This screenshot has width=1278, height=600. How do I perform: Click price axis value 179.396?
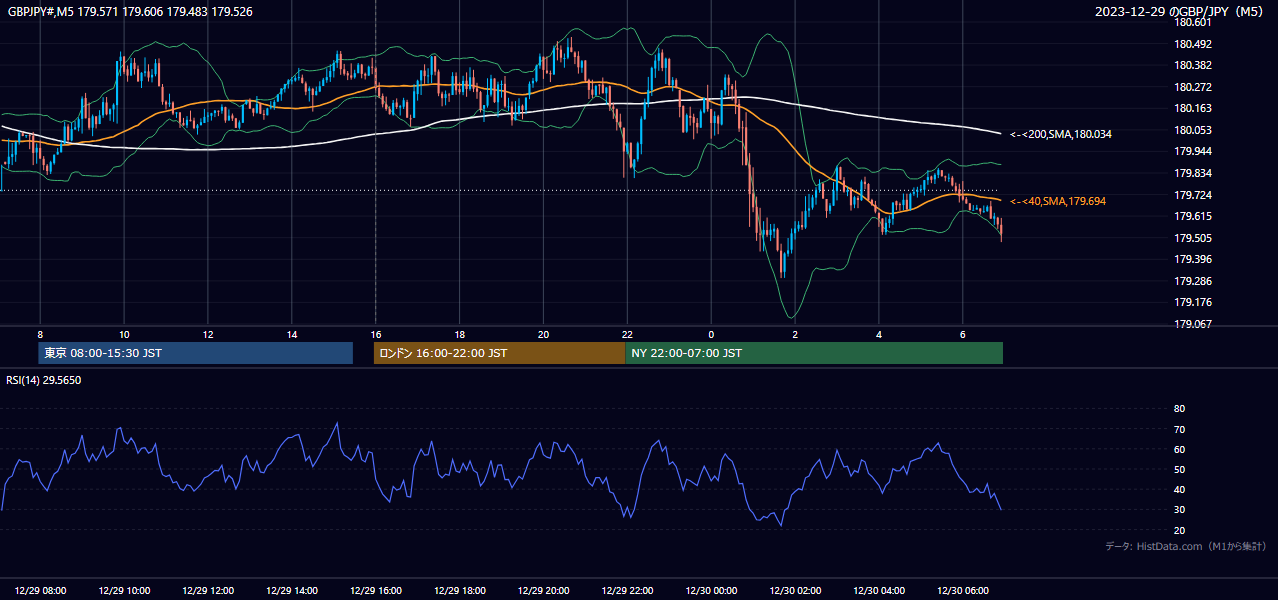point(1192,259)
